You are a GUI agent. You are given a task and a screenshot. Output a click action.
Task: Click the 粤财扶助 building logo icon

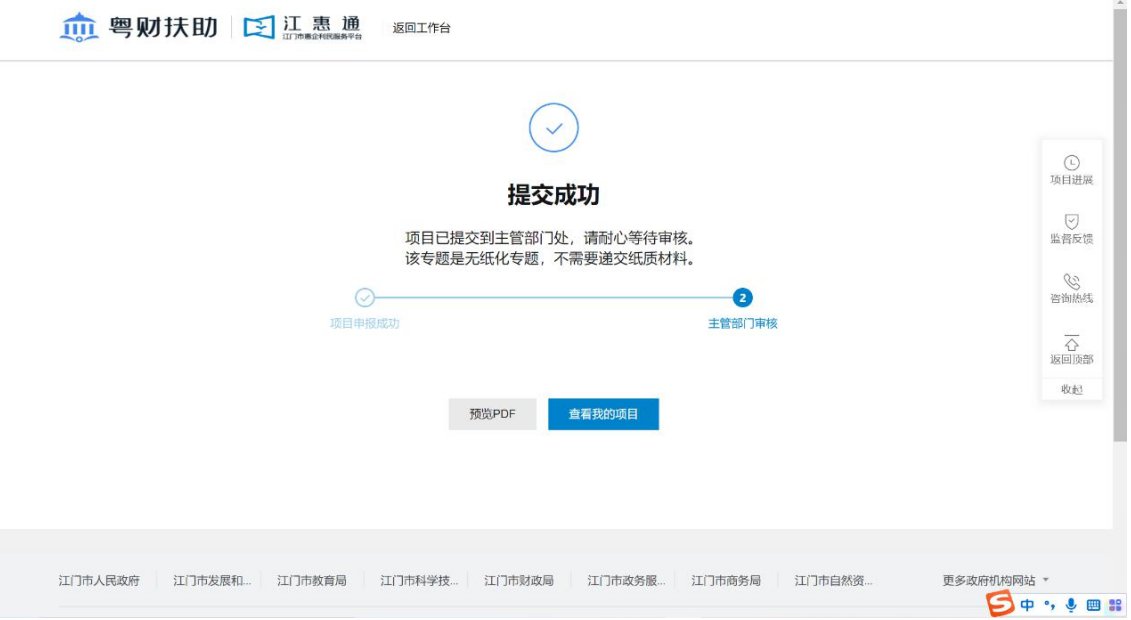(79, 27)
